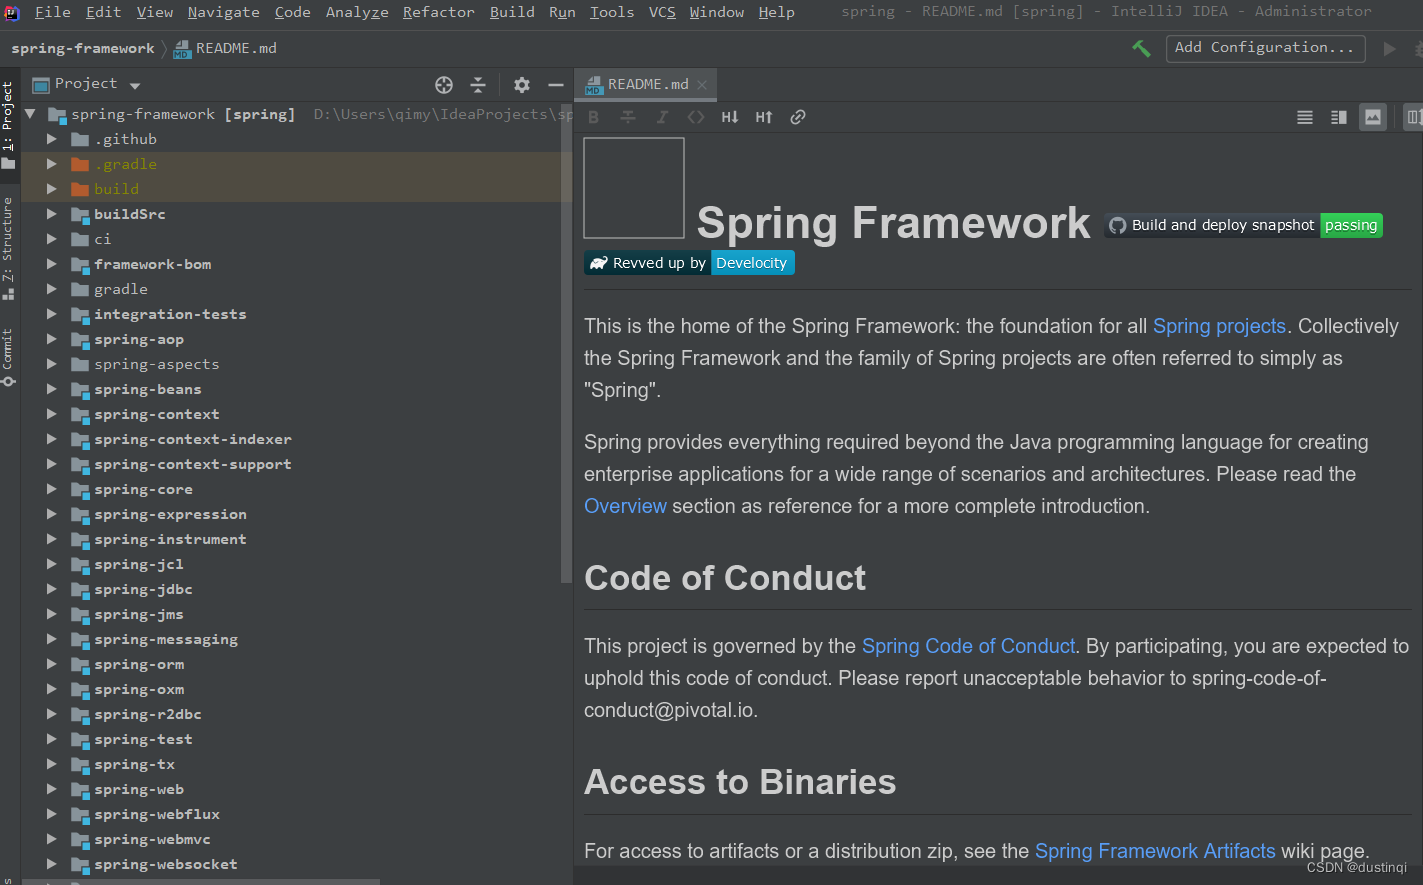Open the Commit tool window stripe
This screenshot has width=1423, height=885.
pyautogui.click(x=8, y=358)
